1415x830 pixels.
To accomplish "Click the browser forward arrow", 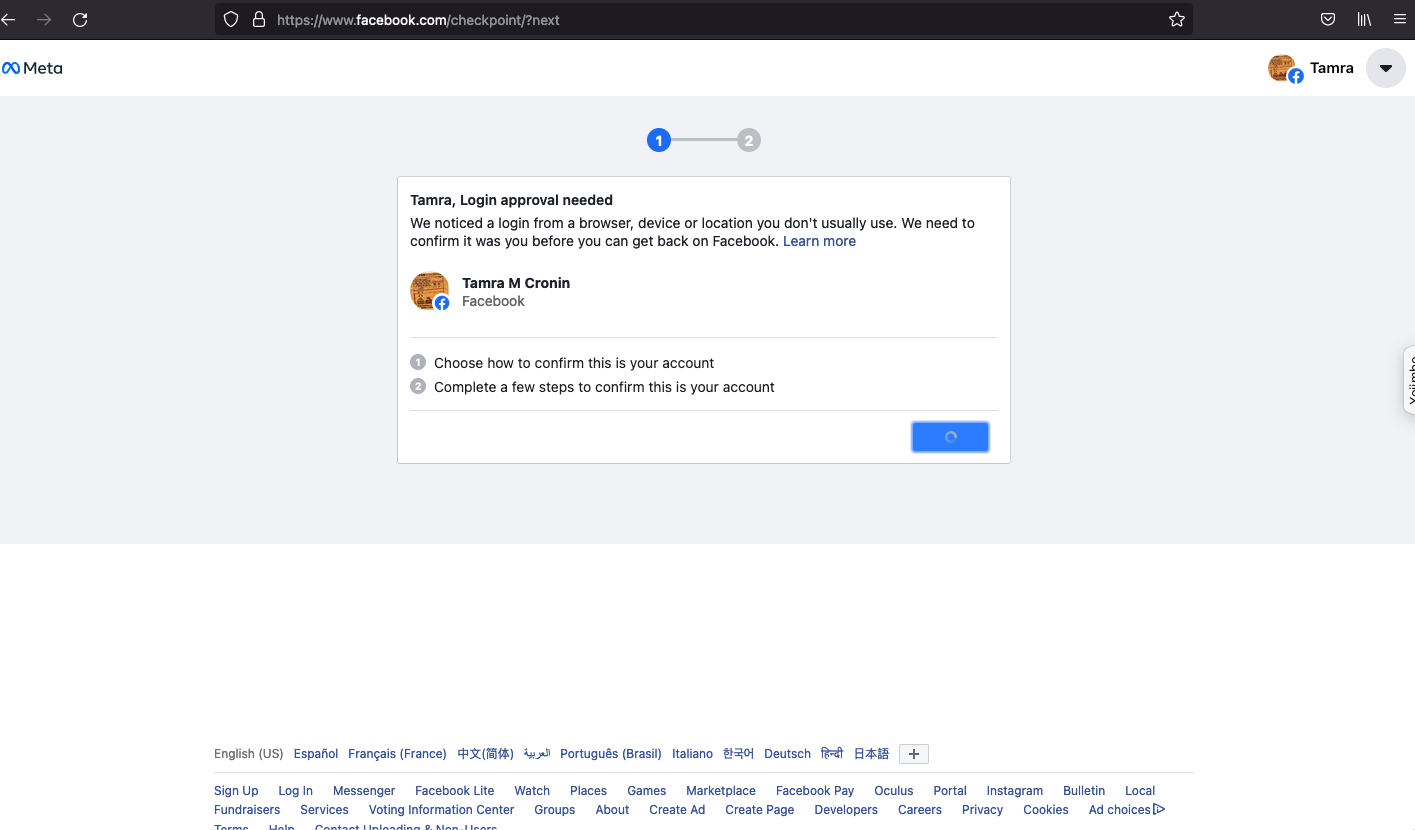I will (x=44, y=19).
